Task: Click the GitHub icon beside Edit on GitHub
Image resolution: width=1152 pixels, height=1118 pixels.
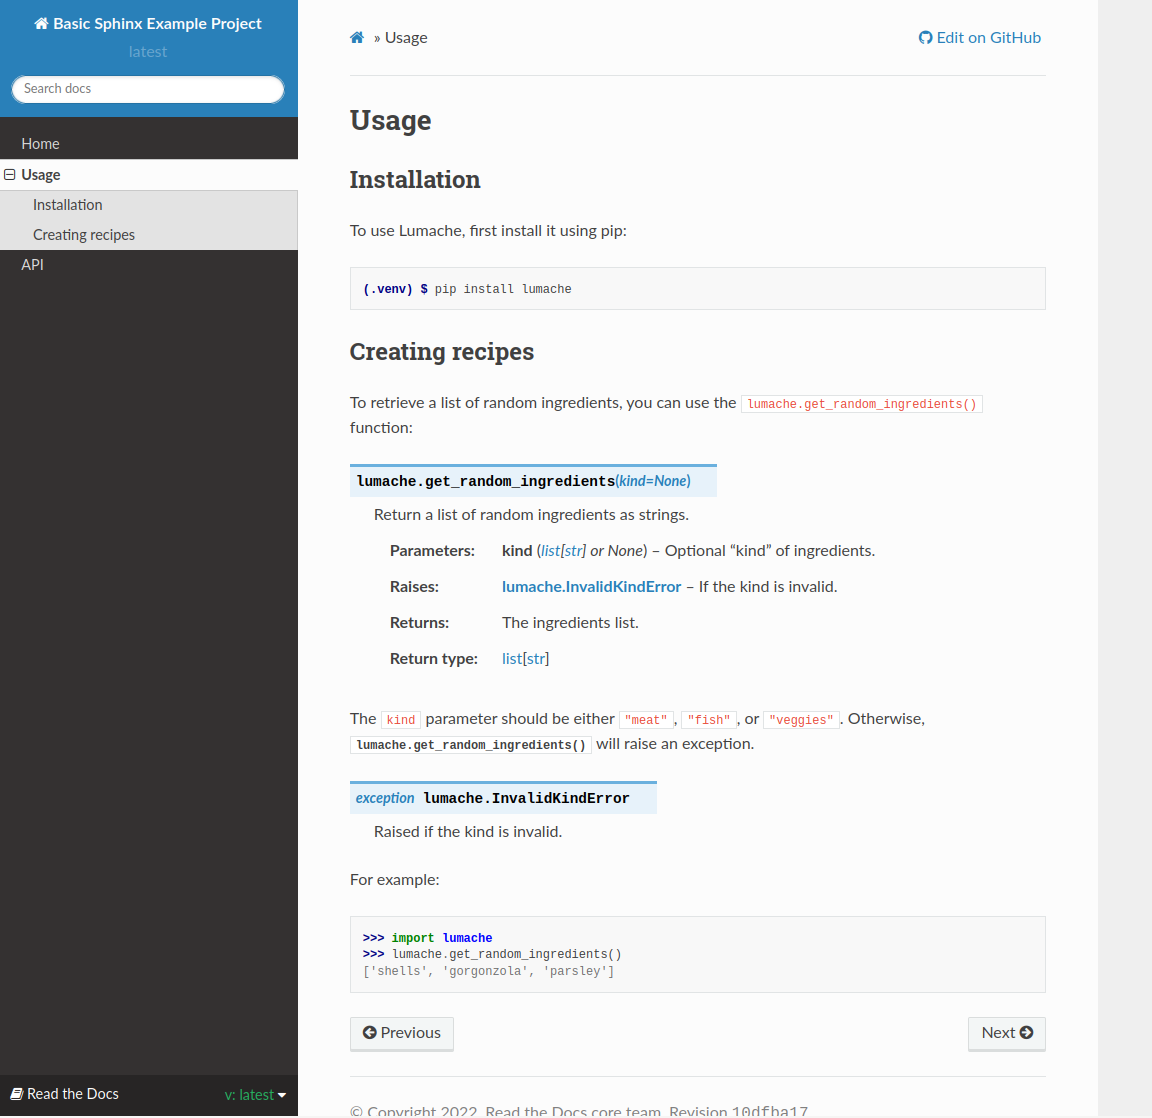Action: [x=925, y=37]
